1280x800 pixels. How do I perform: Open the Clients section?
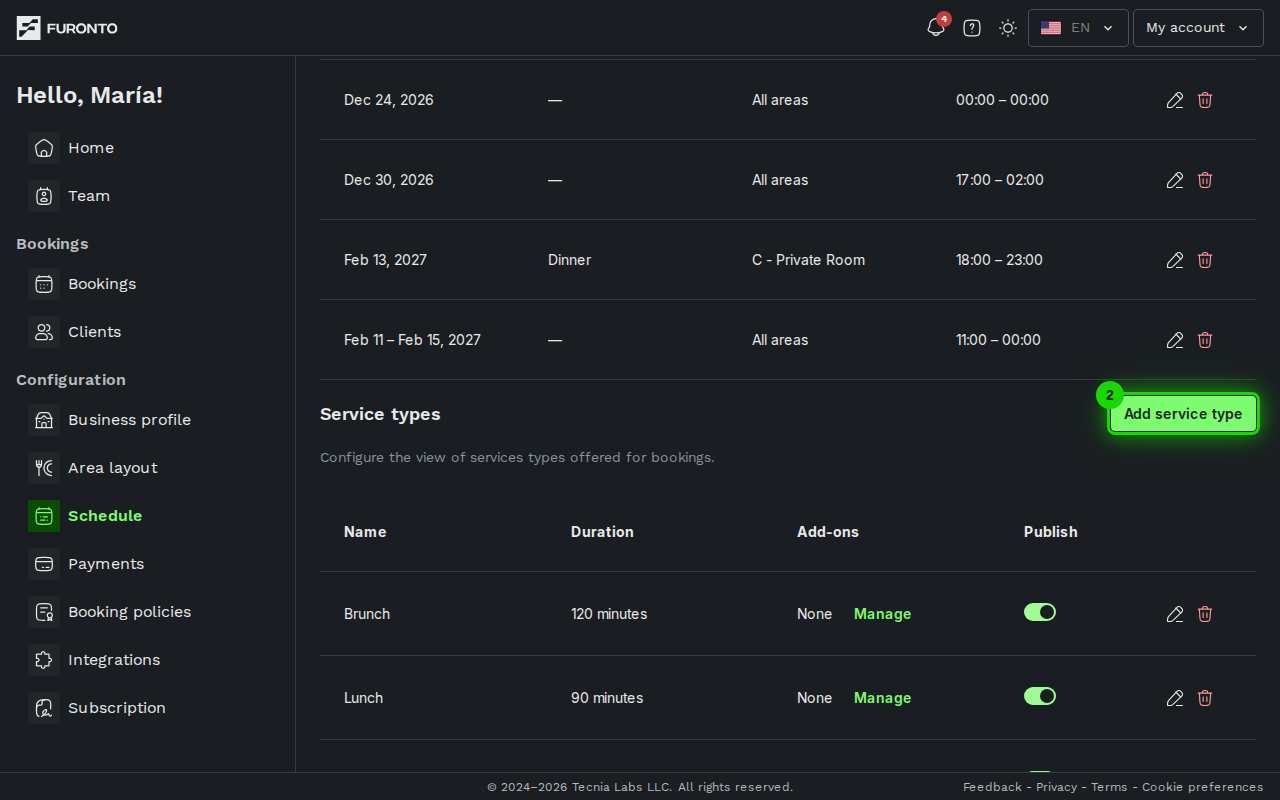click(x=95, y=332)
